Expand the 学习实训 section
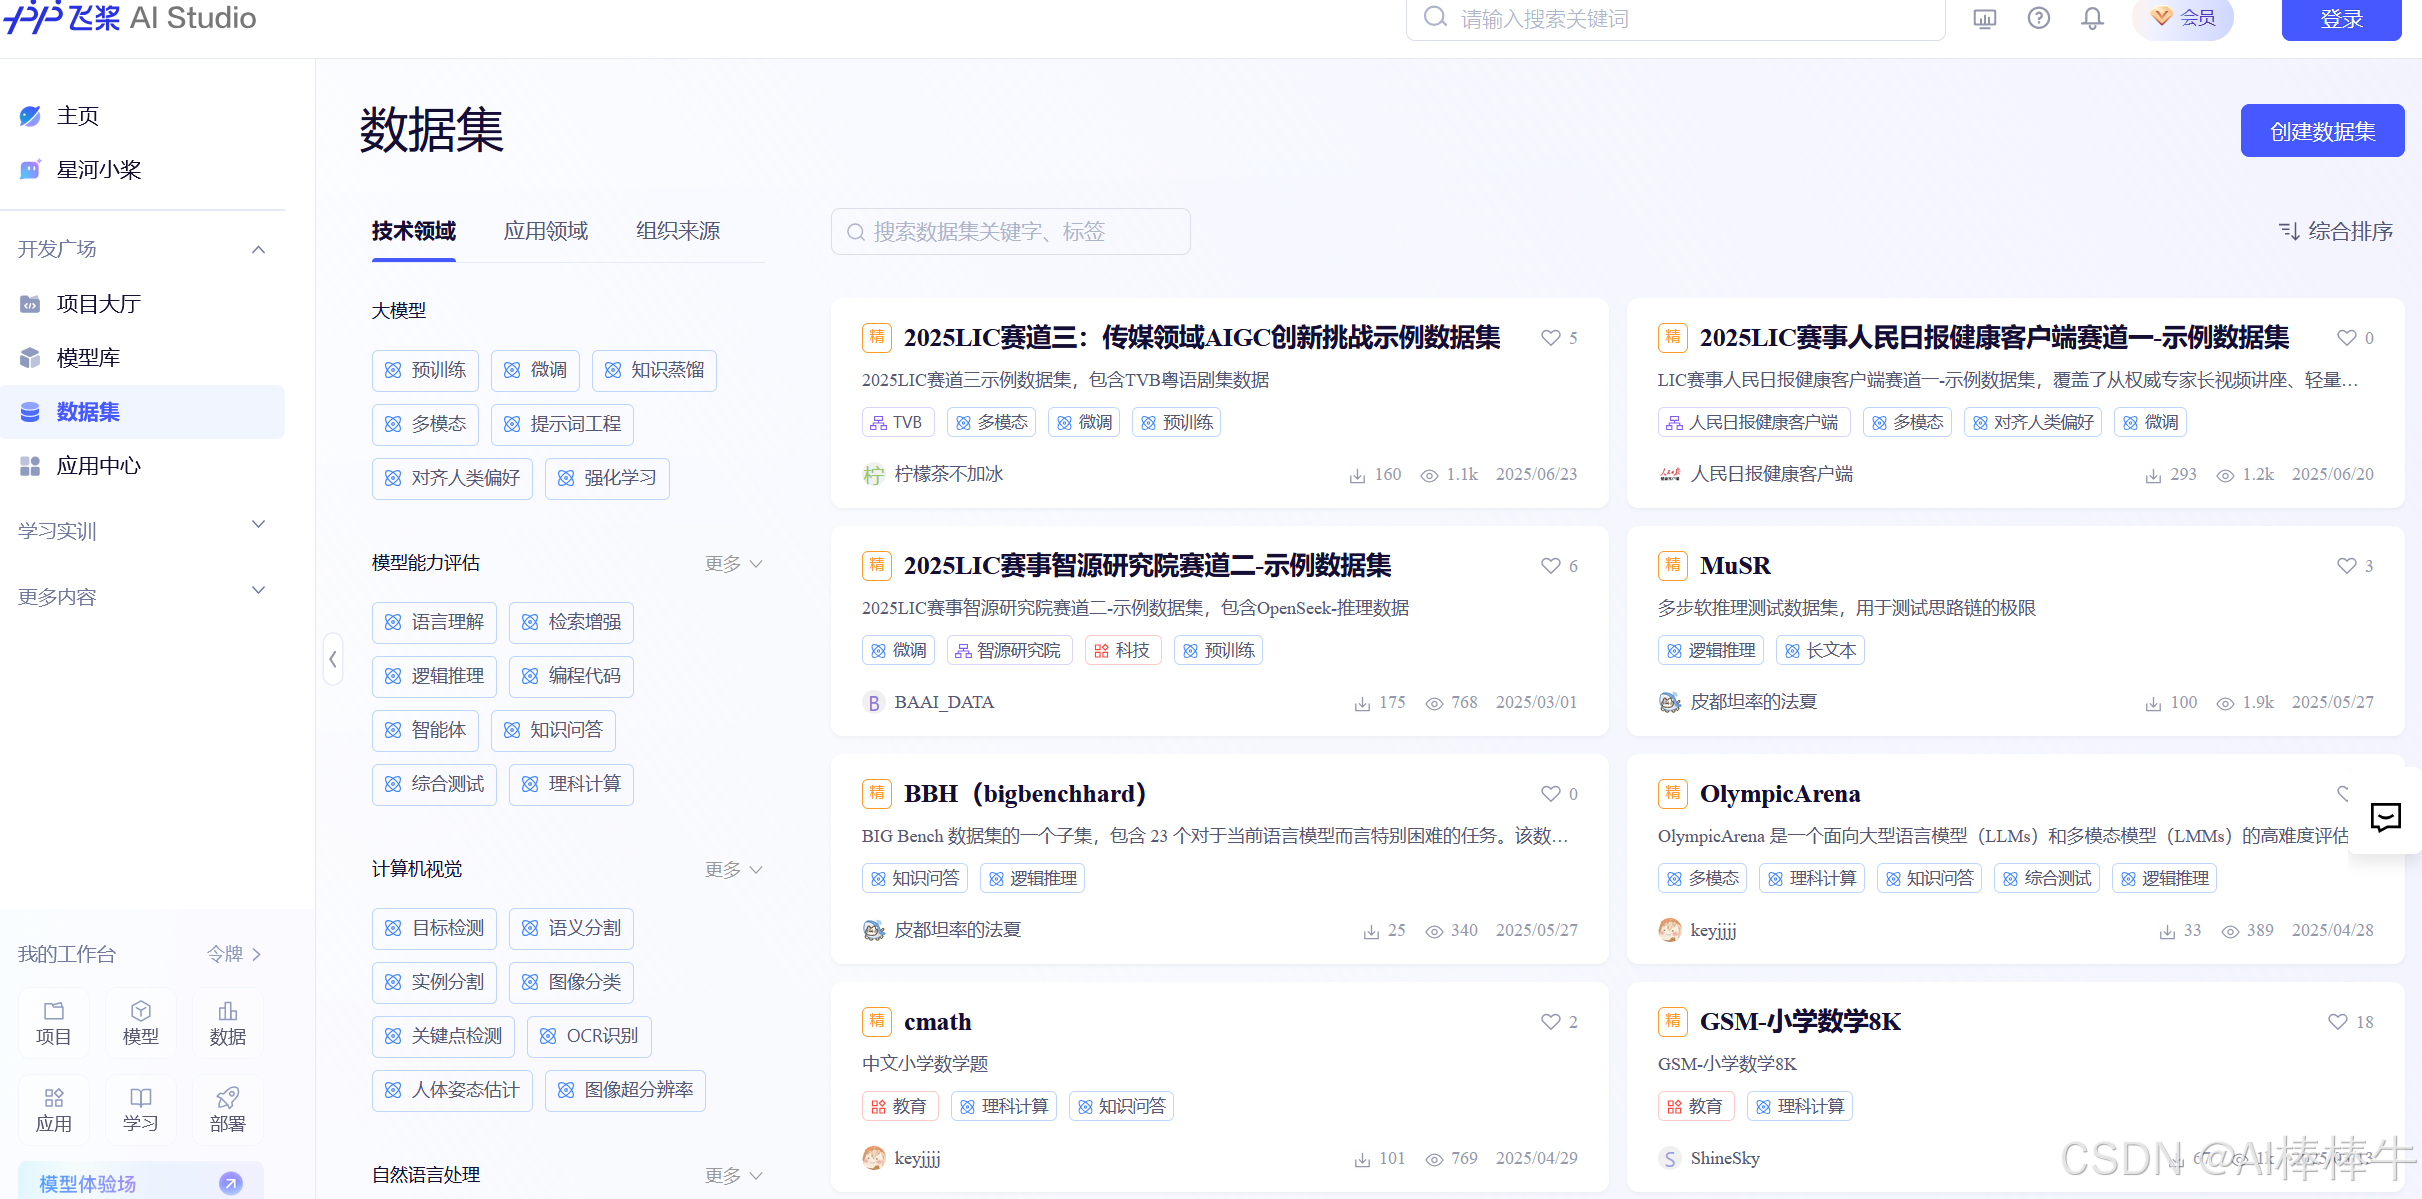 point(258,523)
